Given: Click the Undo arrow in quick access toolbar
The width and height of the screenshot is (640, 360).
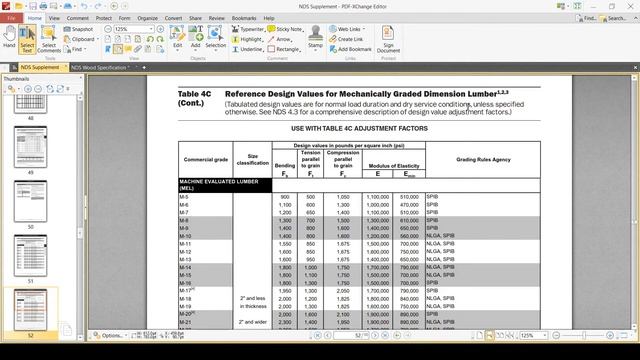Looking at the screenshot, I should tap(84, 6).
